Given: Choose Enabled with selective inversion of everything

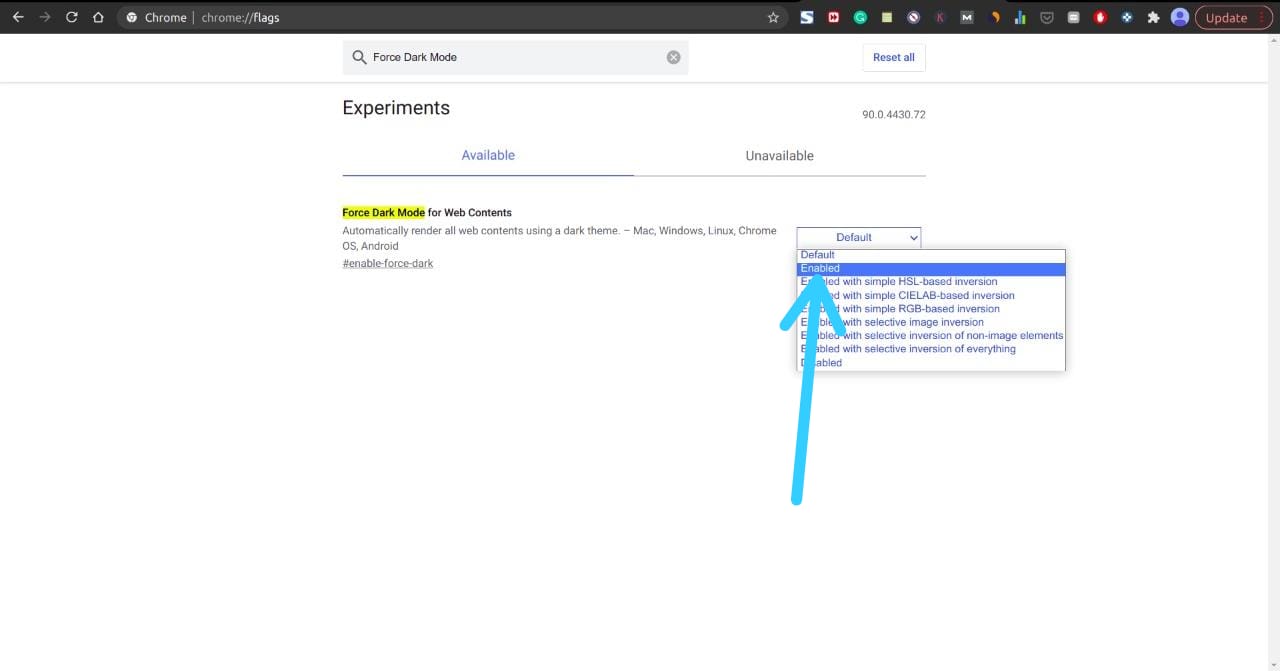Looking at the screenshot, I should tap(931, 349).
